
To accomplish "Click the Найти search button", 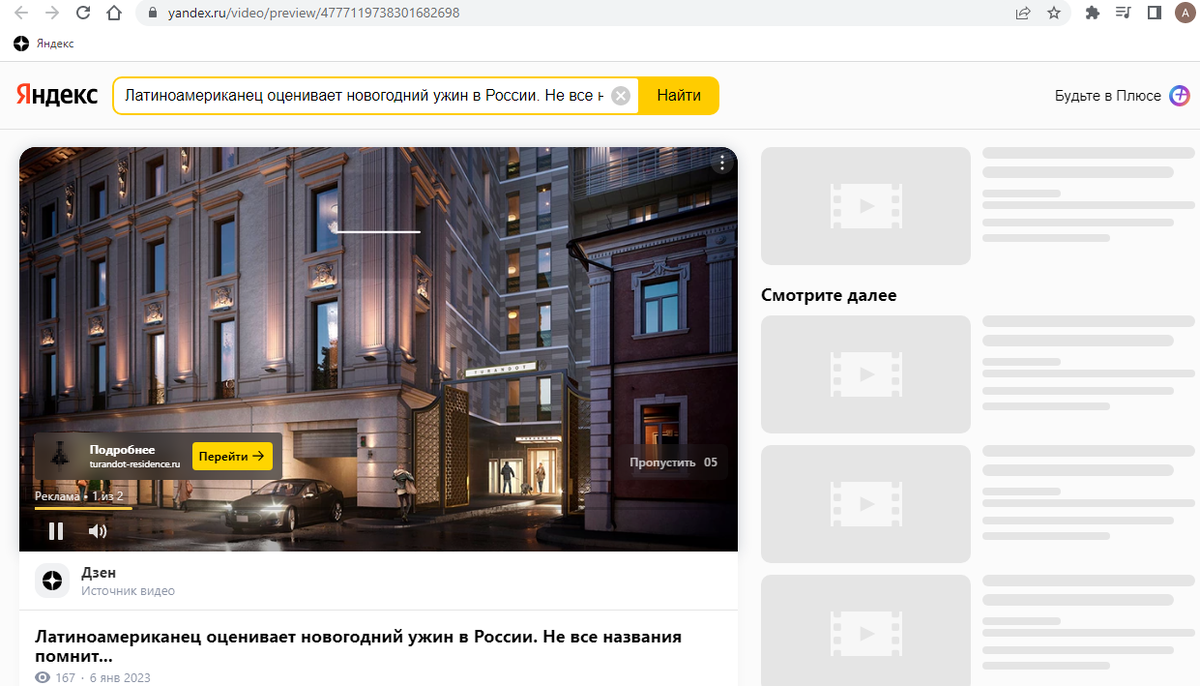I will pyautogui.click(x=679, y=96).
